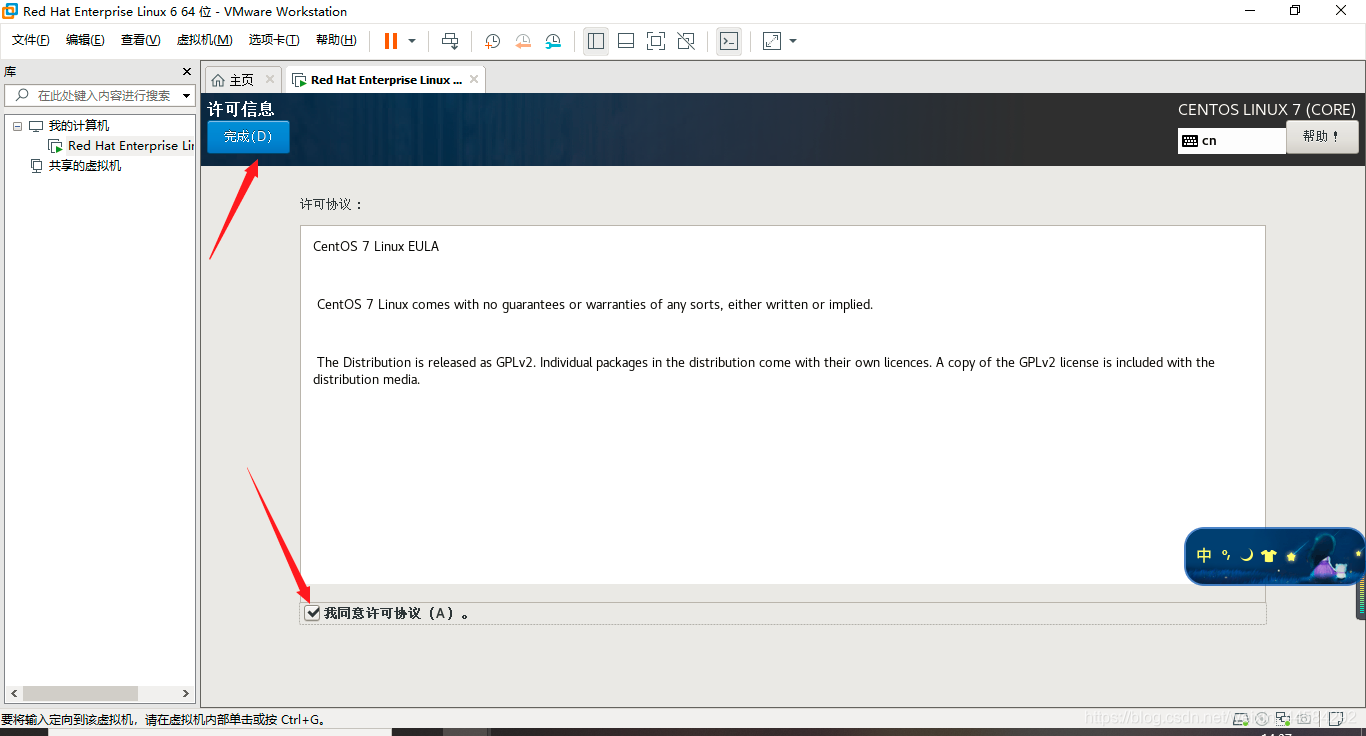The height and width of the screenshot is (736, 1366).
Task: Click the 许可协议： label
Action: pyautogui.click(x=332, y=204)
